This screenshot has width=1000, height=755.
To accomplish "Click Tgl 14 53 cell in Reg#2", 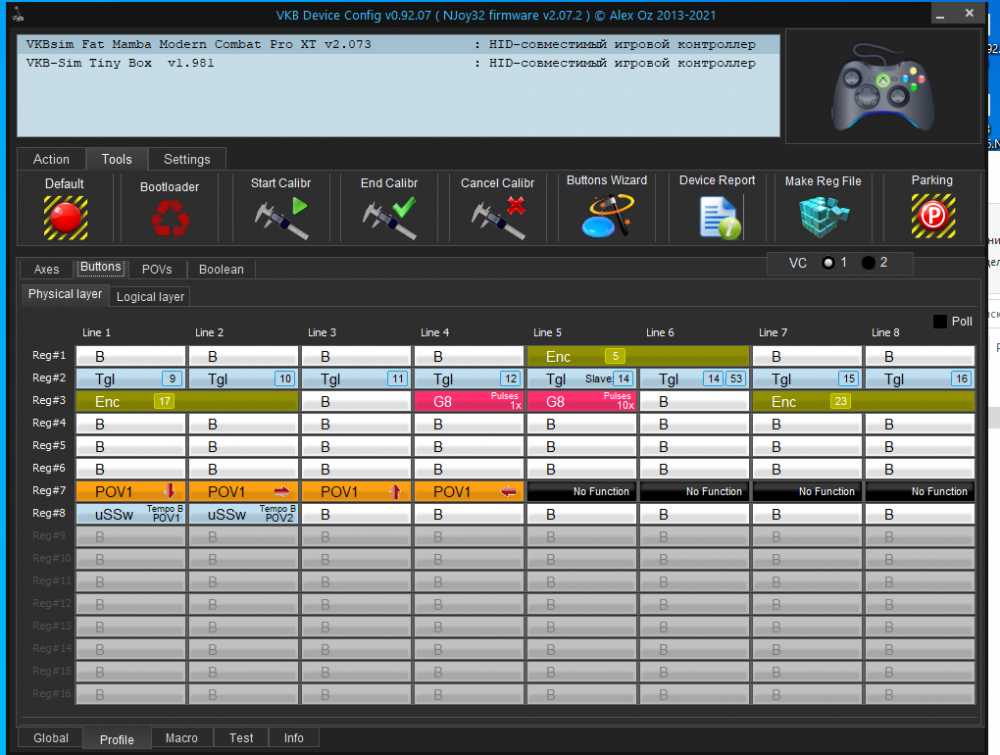I will (695, 379).
